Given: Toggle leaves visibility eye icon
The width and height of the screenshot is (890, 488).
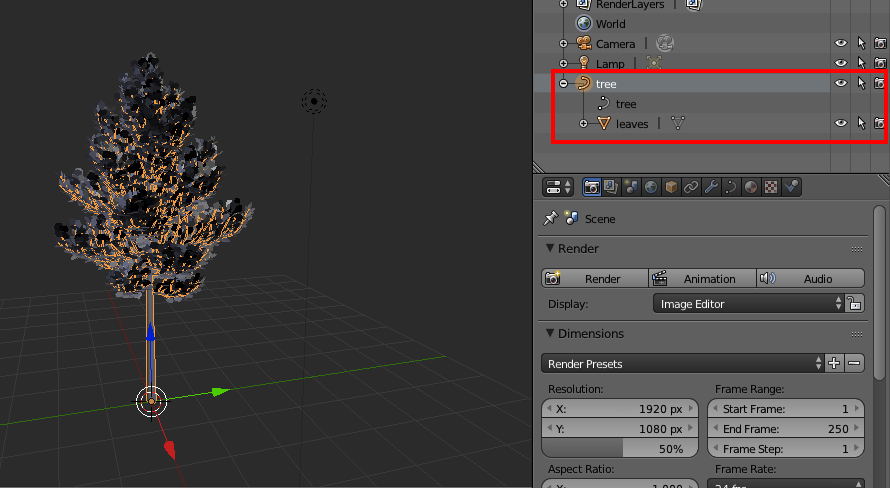Looking at the screenshot, I should [x=841, y=123].
